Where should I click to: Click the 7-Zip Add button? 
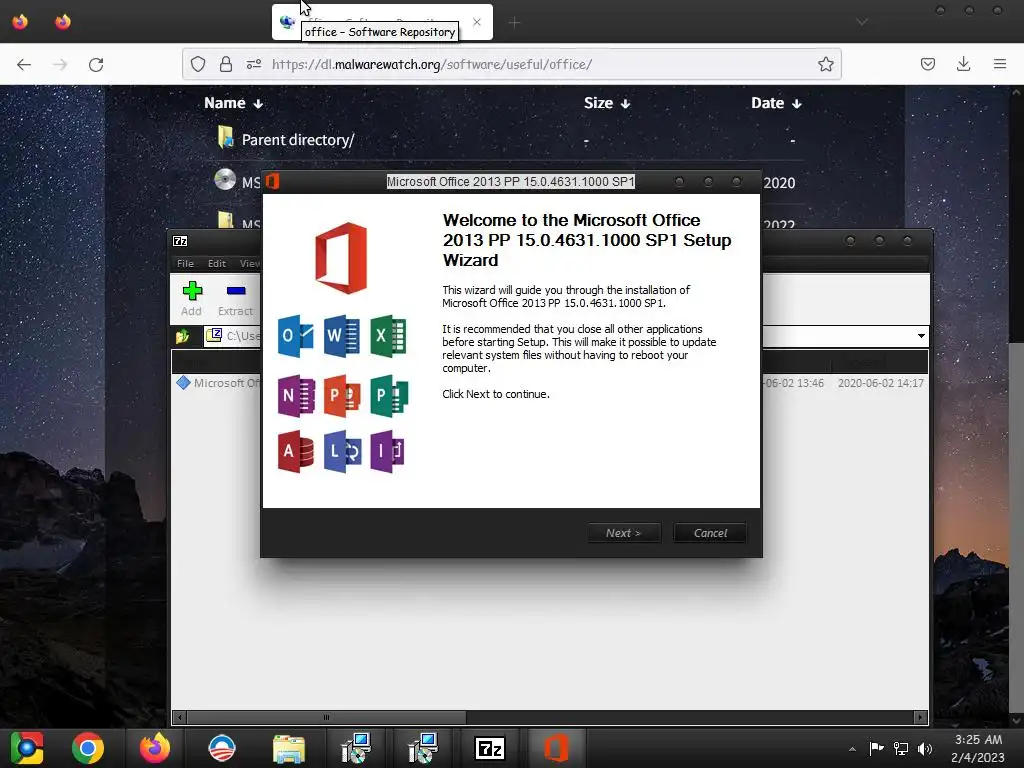click(192, 298)
